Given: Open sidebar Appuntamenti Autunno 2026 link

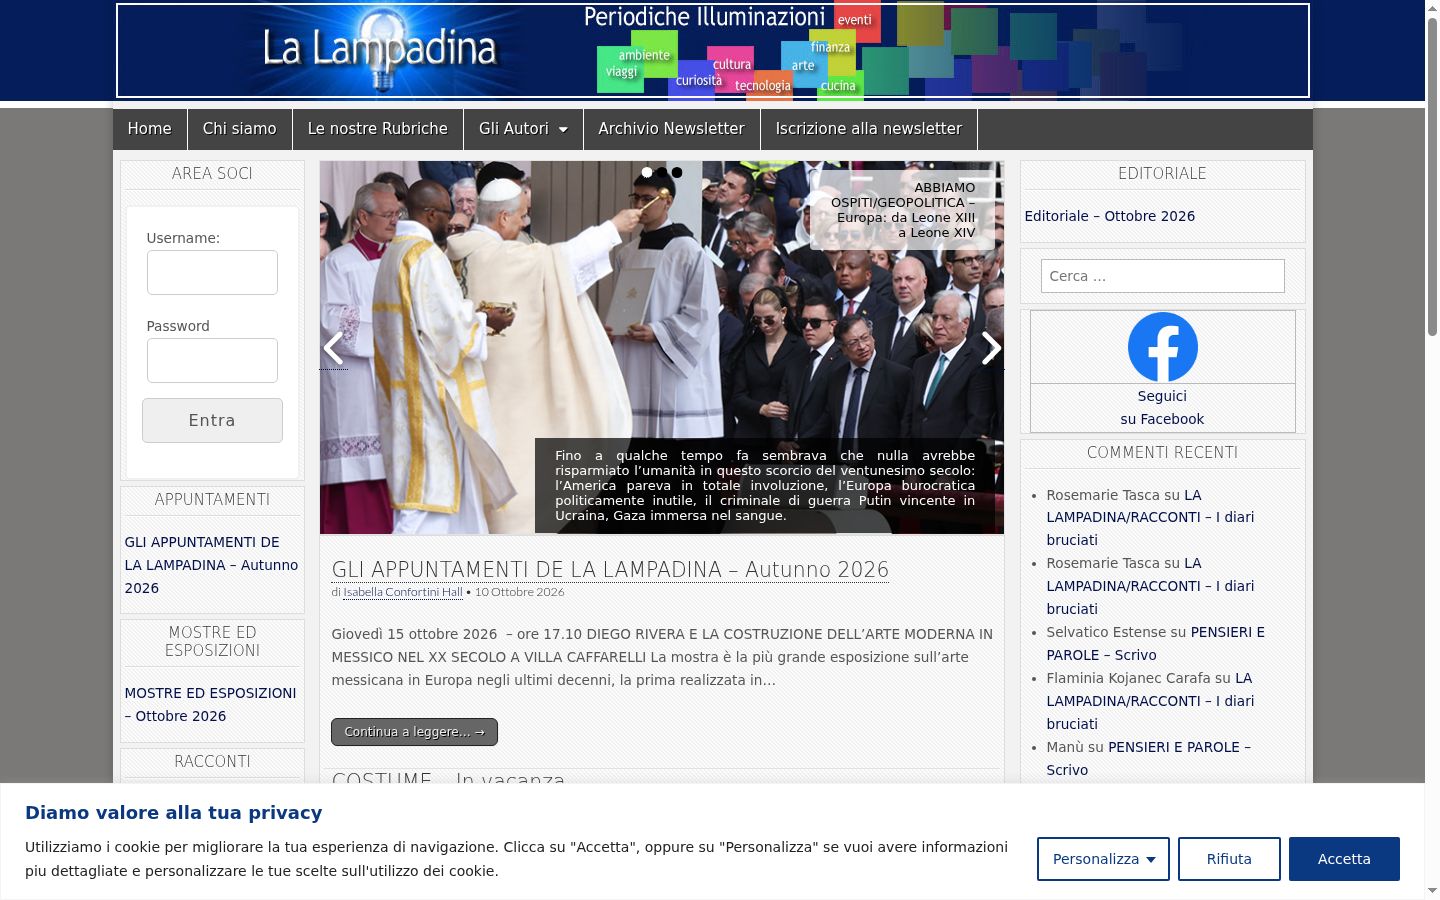Looking at the screenshot, I should coord(211,565).
